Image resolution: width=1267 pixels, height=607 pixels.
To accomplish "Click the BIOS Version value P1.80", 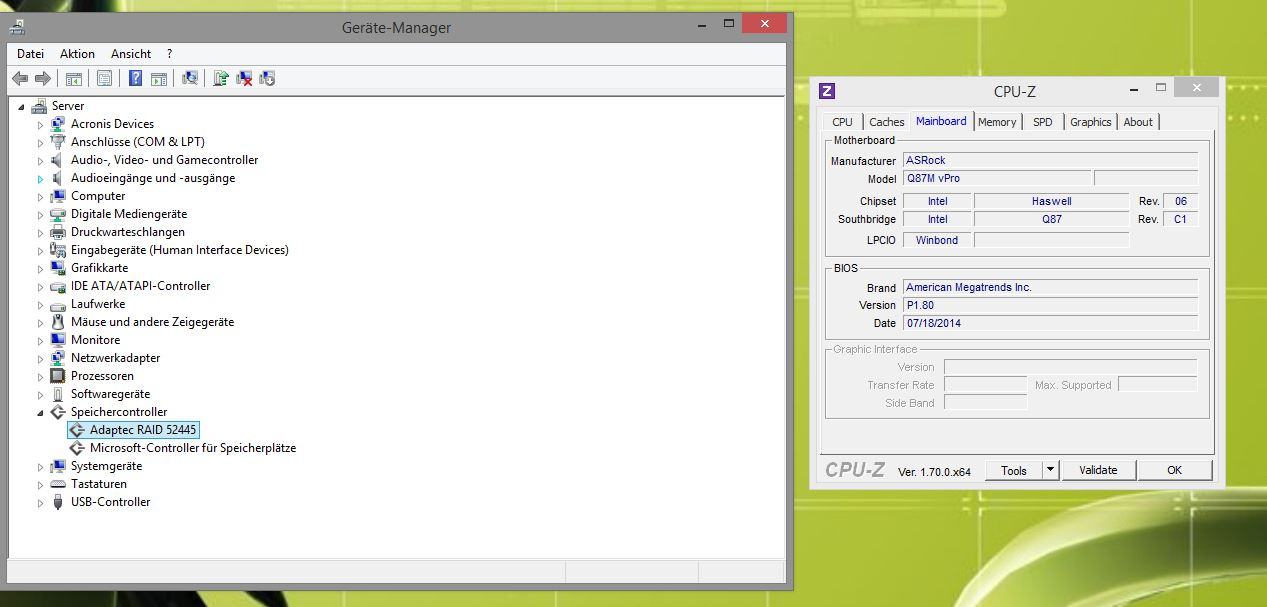I will pos(1050,305).
